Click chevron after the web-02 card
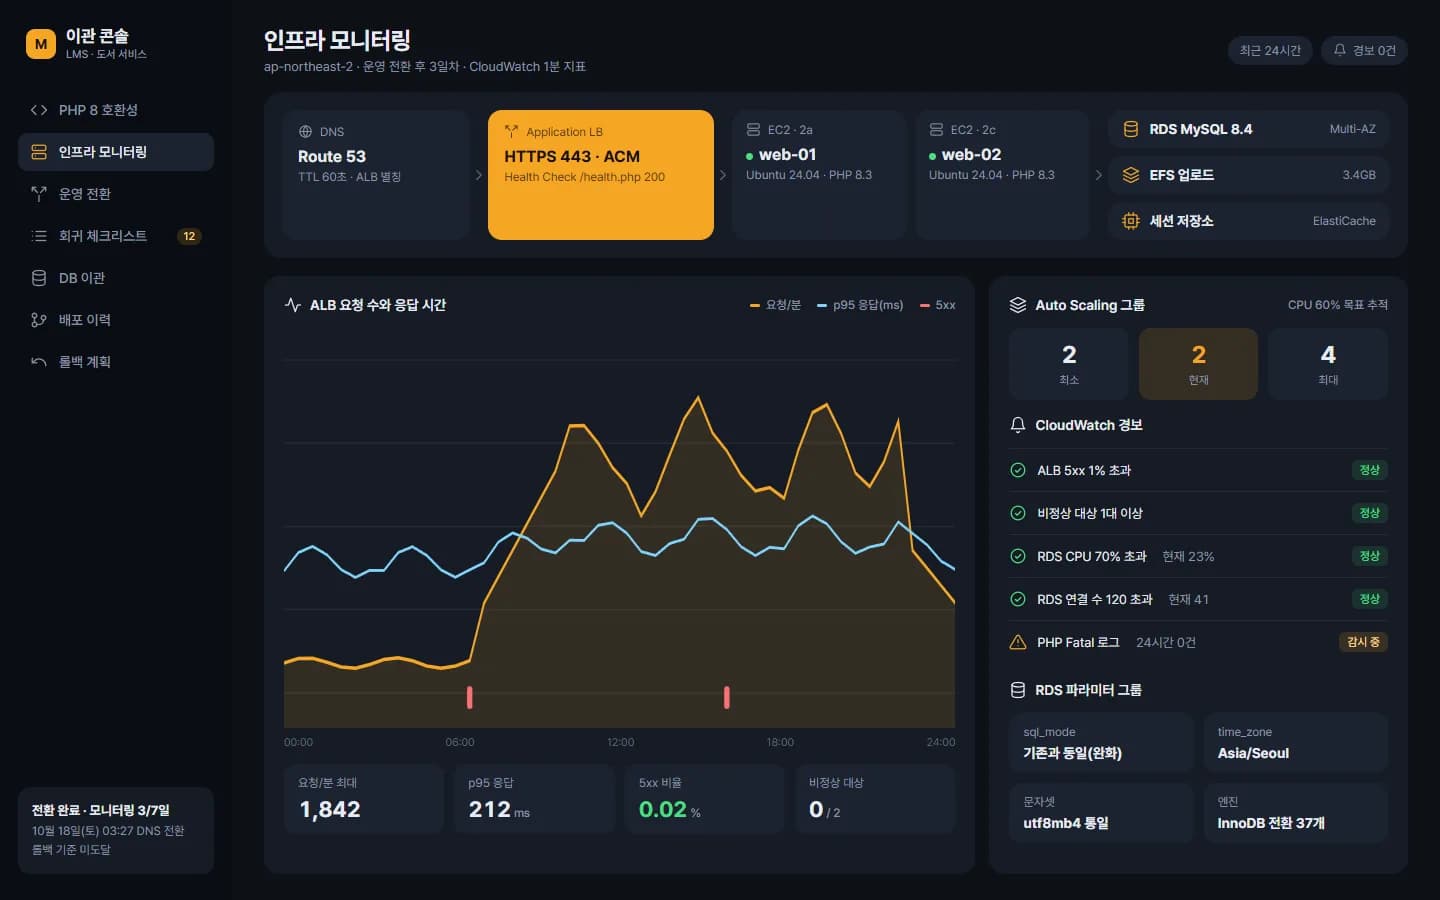1440x900 pixels. pos(1099,175)
